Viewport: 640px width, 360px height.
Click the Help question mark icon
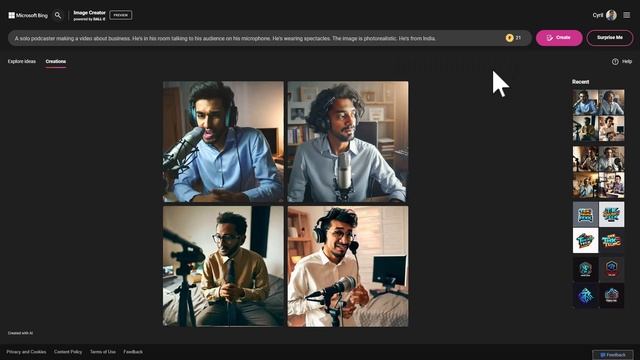[x=615, y=62]
